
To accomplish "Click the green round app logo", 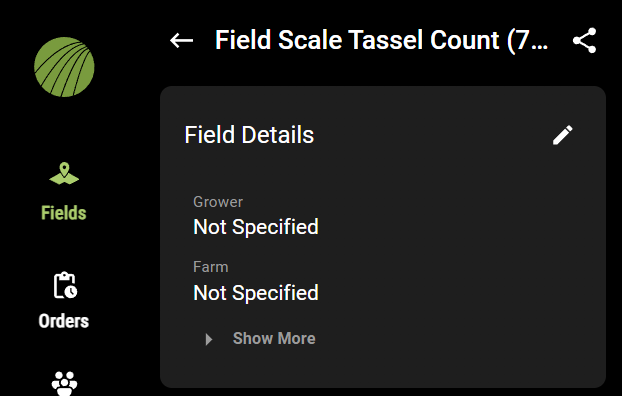I will click(x=64, y=67).
